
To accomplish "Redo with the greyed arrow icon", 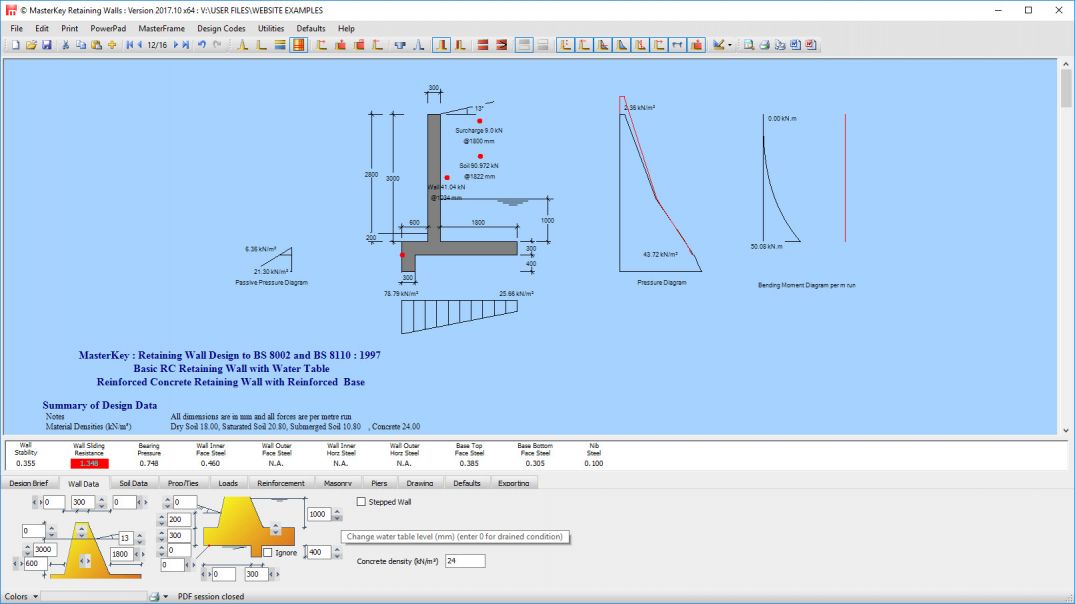I will (x=217, y=45).
